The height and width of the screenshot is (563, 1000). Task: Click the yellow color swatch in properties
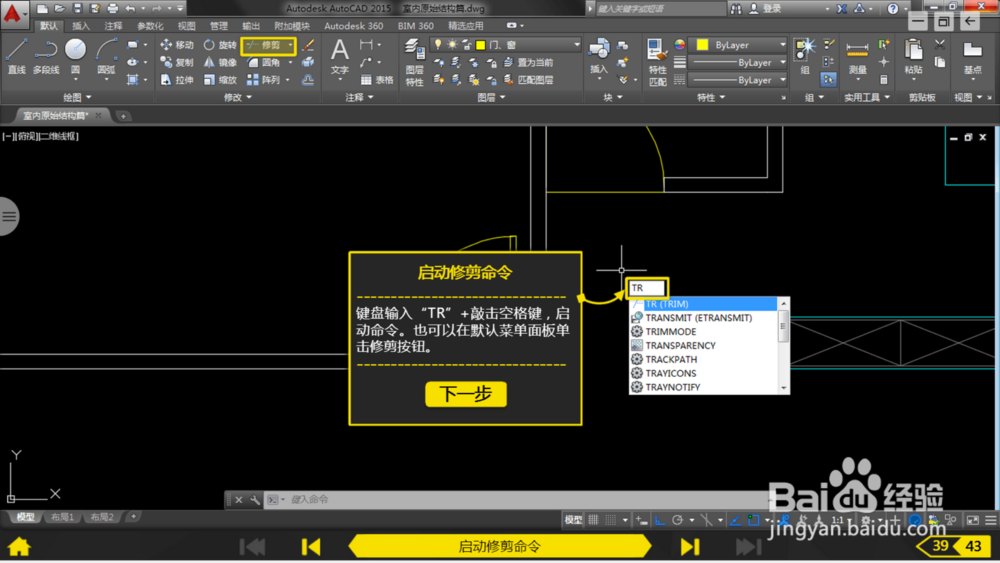[x=703, y=45]
